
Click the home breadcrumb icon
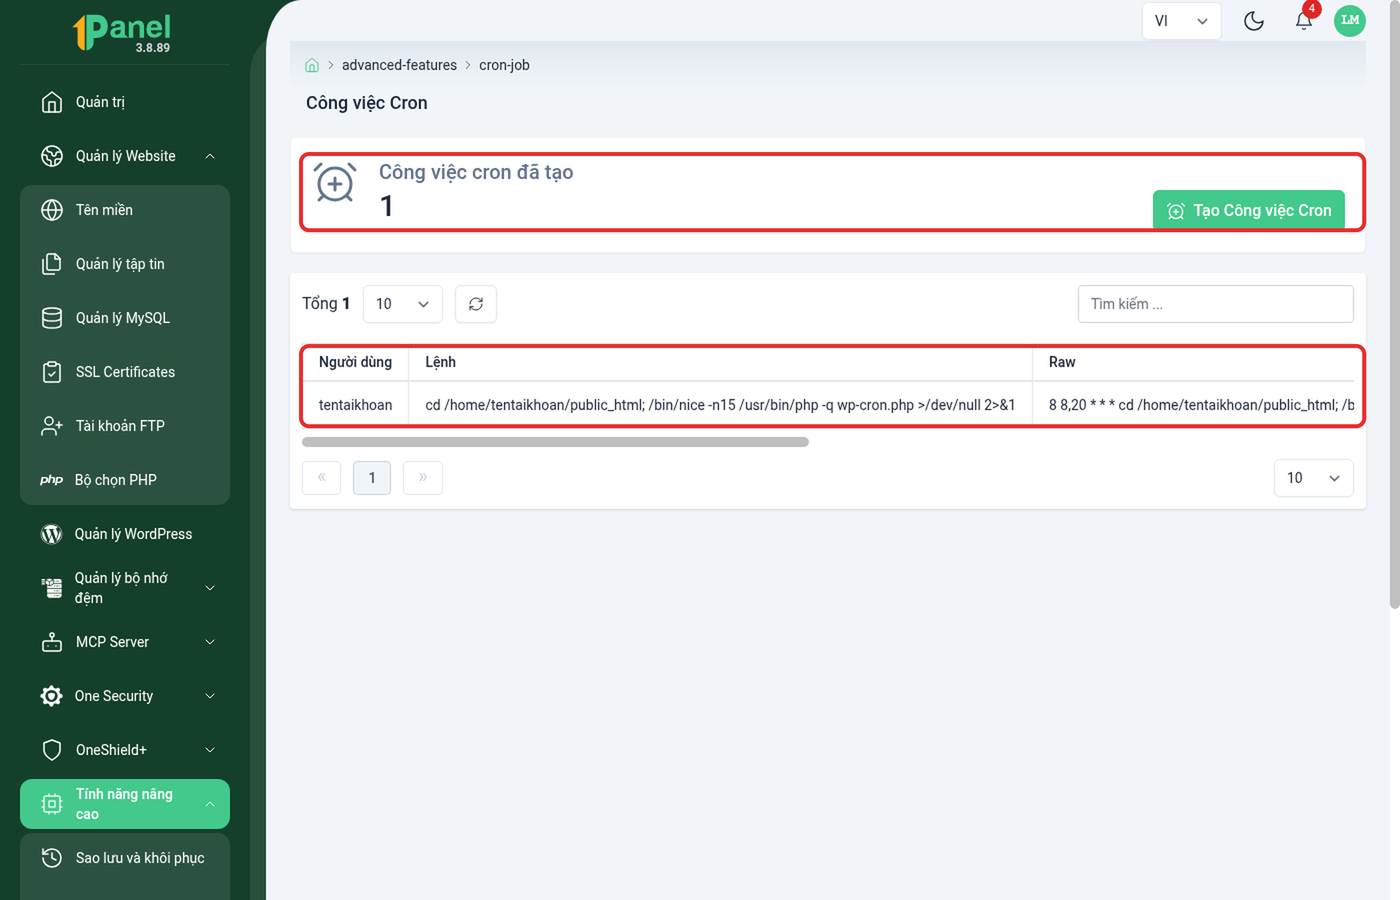(312, 65)
